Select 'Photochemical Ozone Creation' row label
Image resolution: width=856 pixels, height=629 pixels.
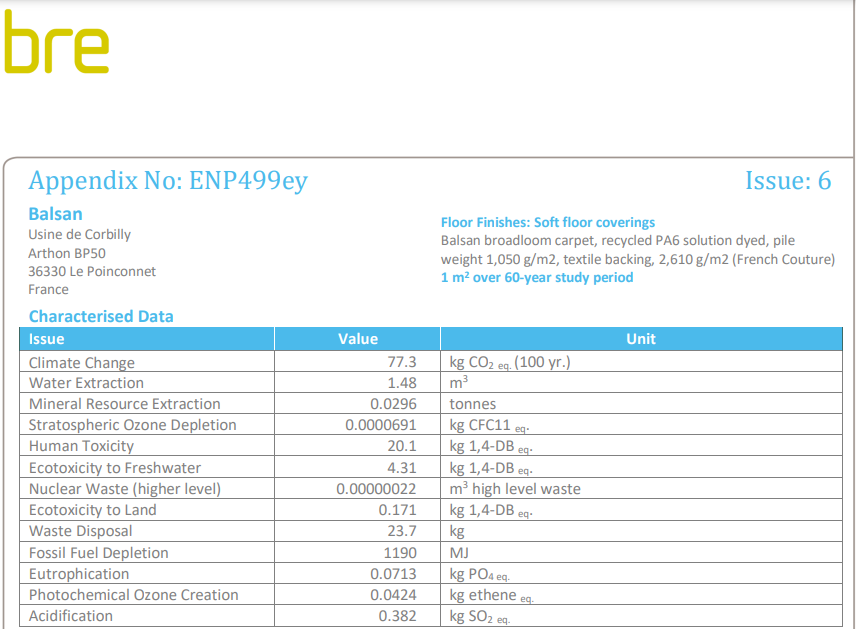pos(134,595)
